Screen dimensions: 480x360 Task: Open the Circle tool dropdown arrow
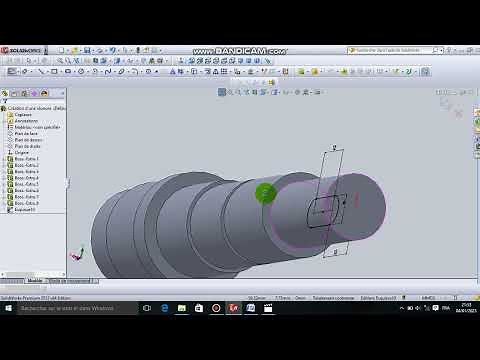point(87,72)
